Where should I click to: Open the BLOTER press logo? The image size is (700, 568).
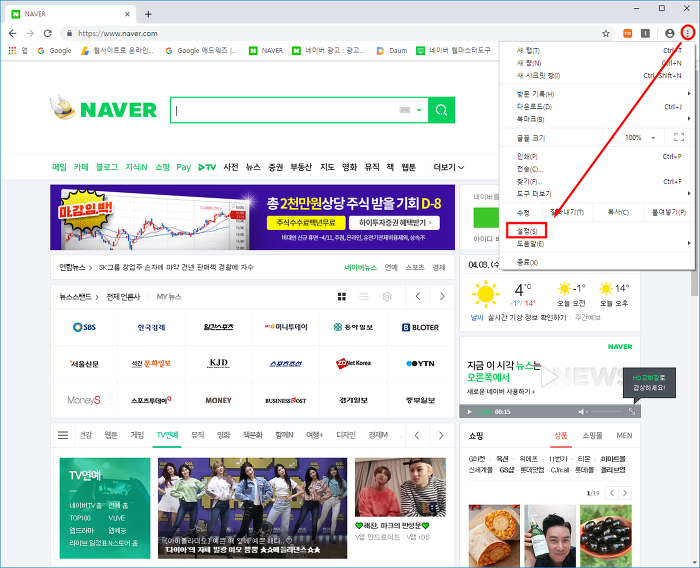pos(420,327)
